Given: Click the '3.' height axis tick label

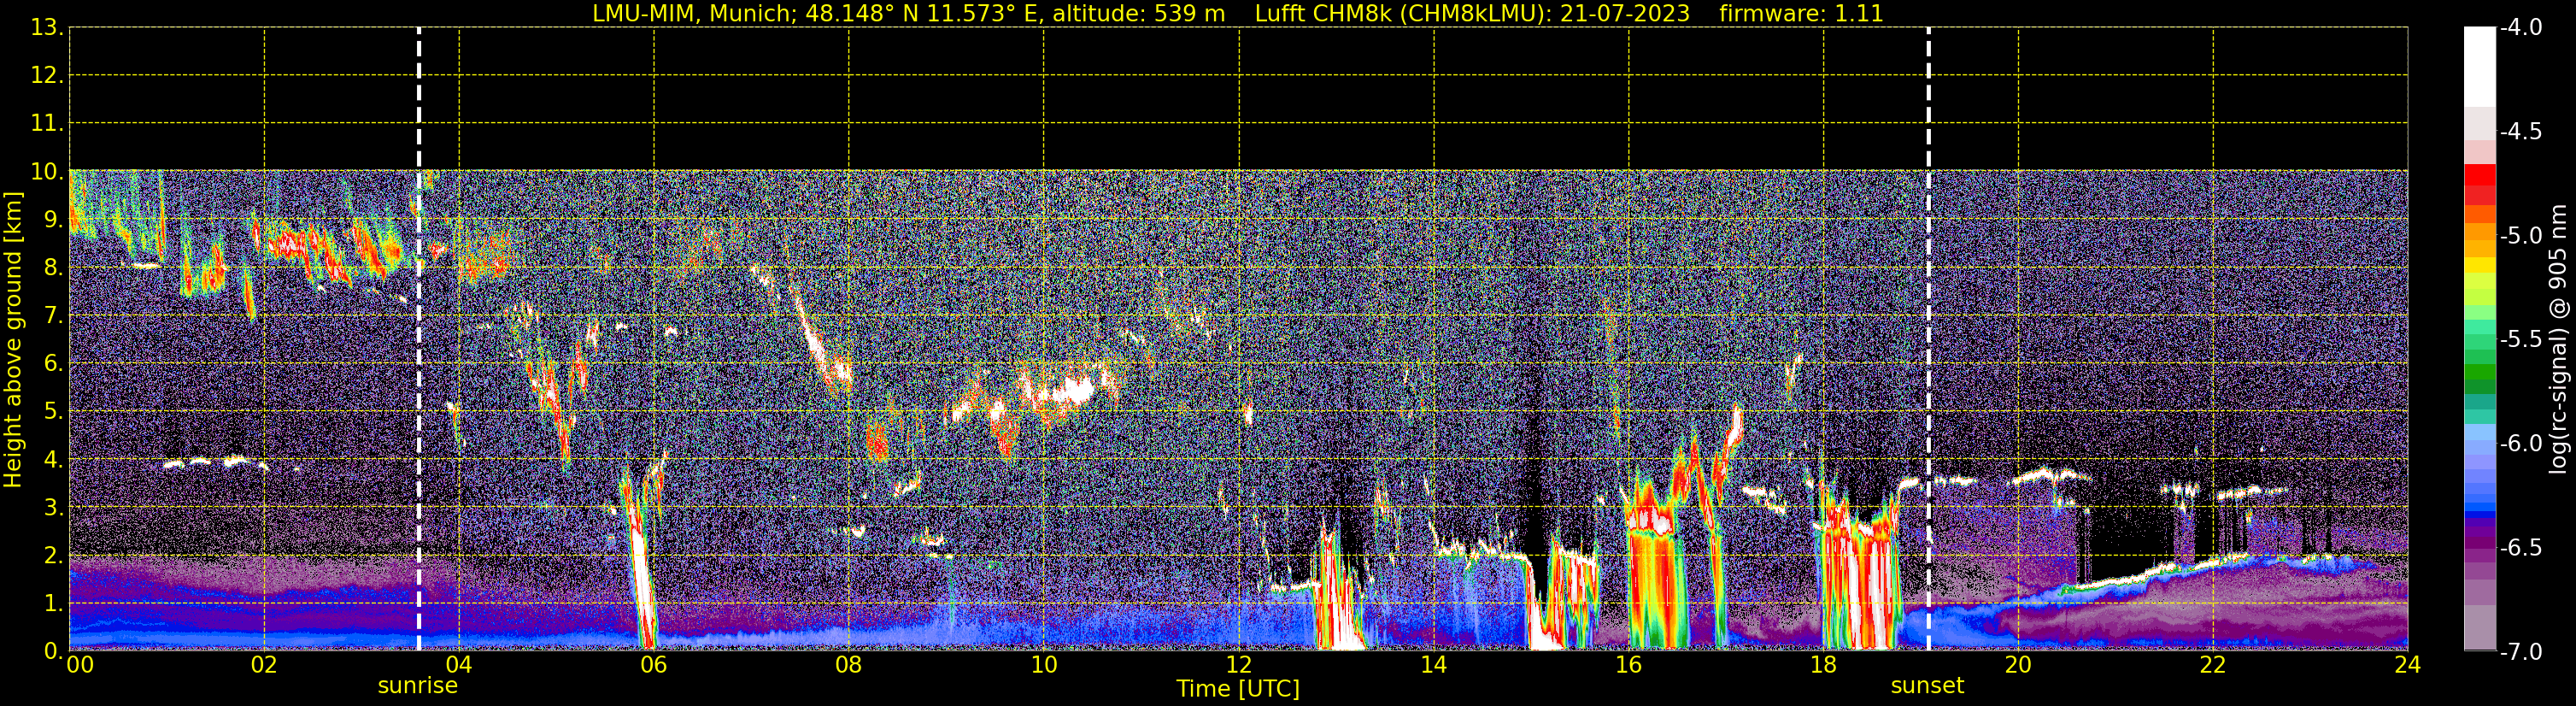Looking at the screenshot, I should [x=54, y=508].
